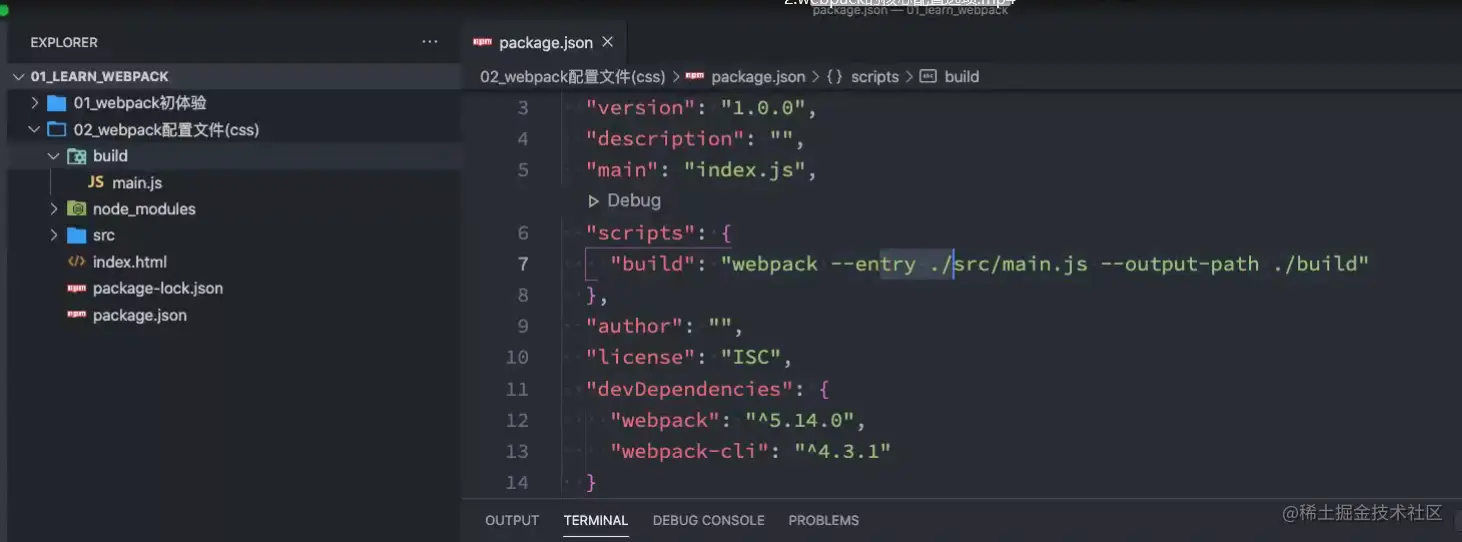Viewport: 1462px width, 542px height.
Task: Collapse the build folder chevron
Action: coord(54,156)
